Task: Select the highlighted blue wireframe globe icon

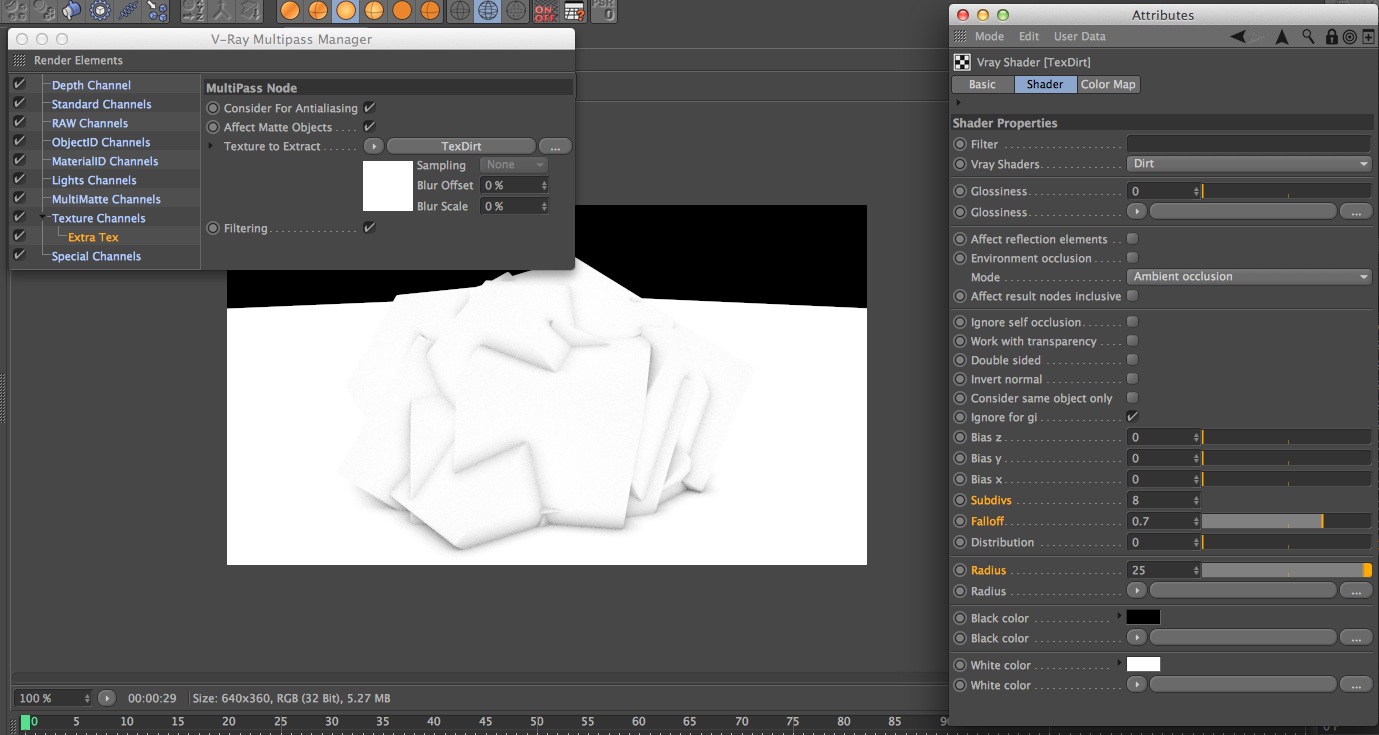Action: coord(488,11)
